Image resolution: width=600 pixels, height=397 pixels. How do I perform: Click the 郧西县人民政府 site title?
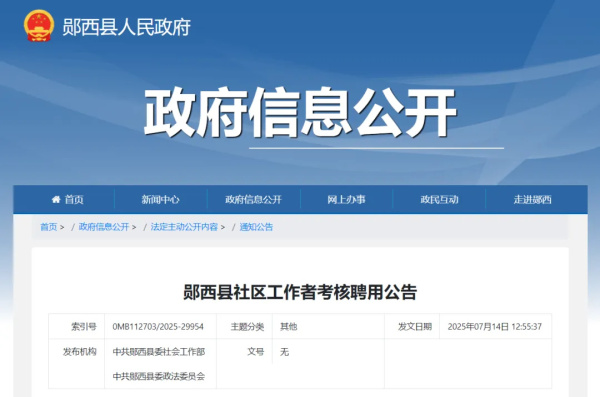(127, 27)
